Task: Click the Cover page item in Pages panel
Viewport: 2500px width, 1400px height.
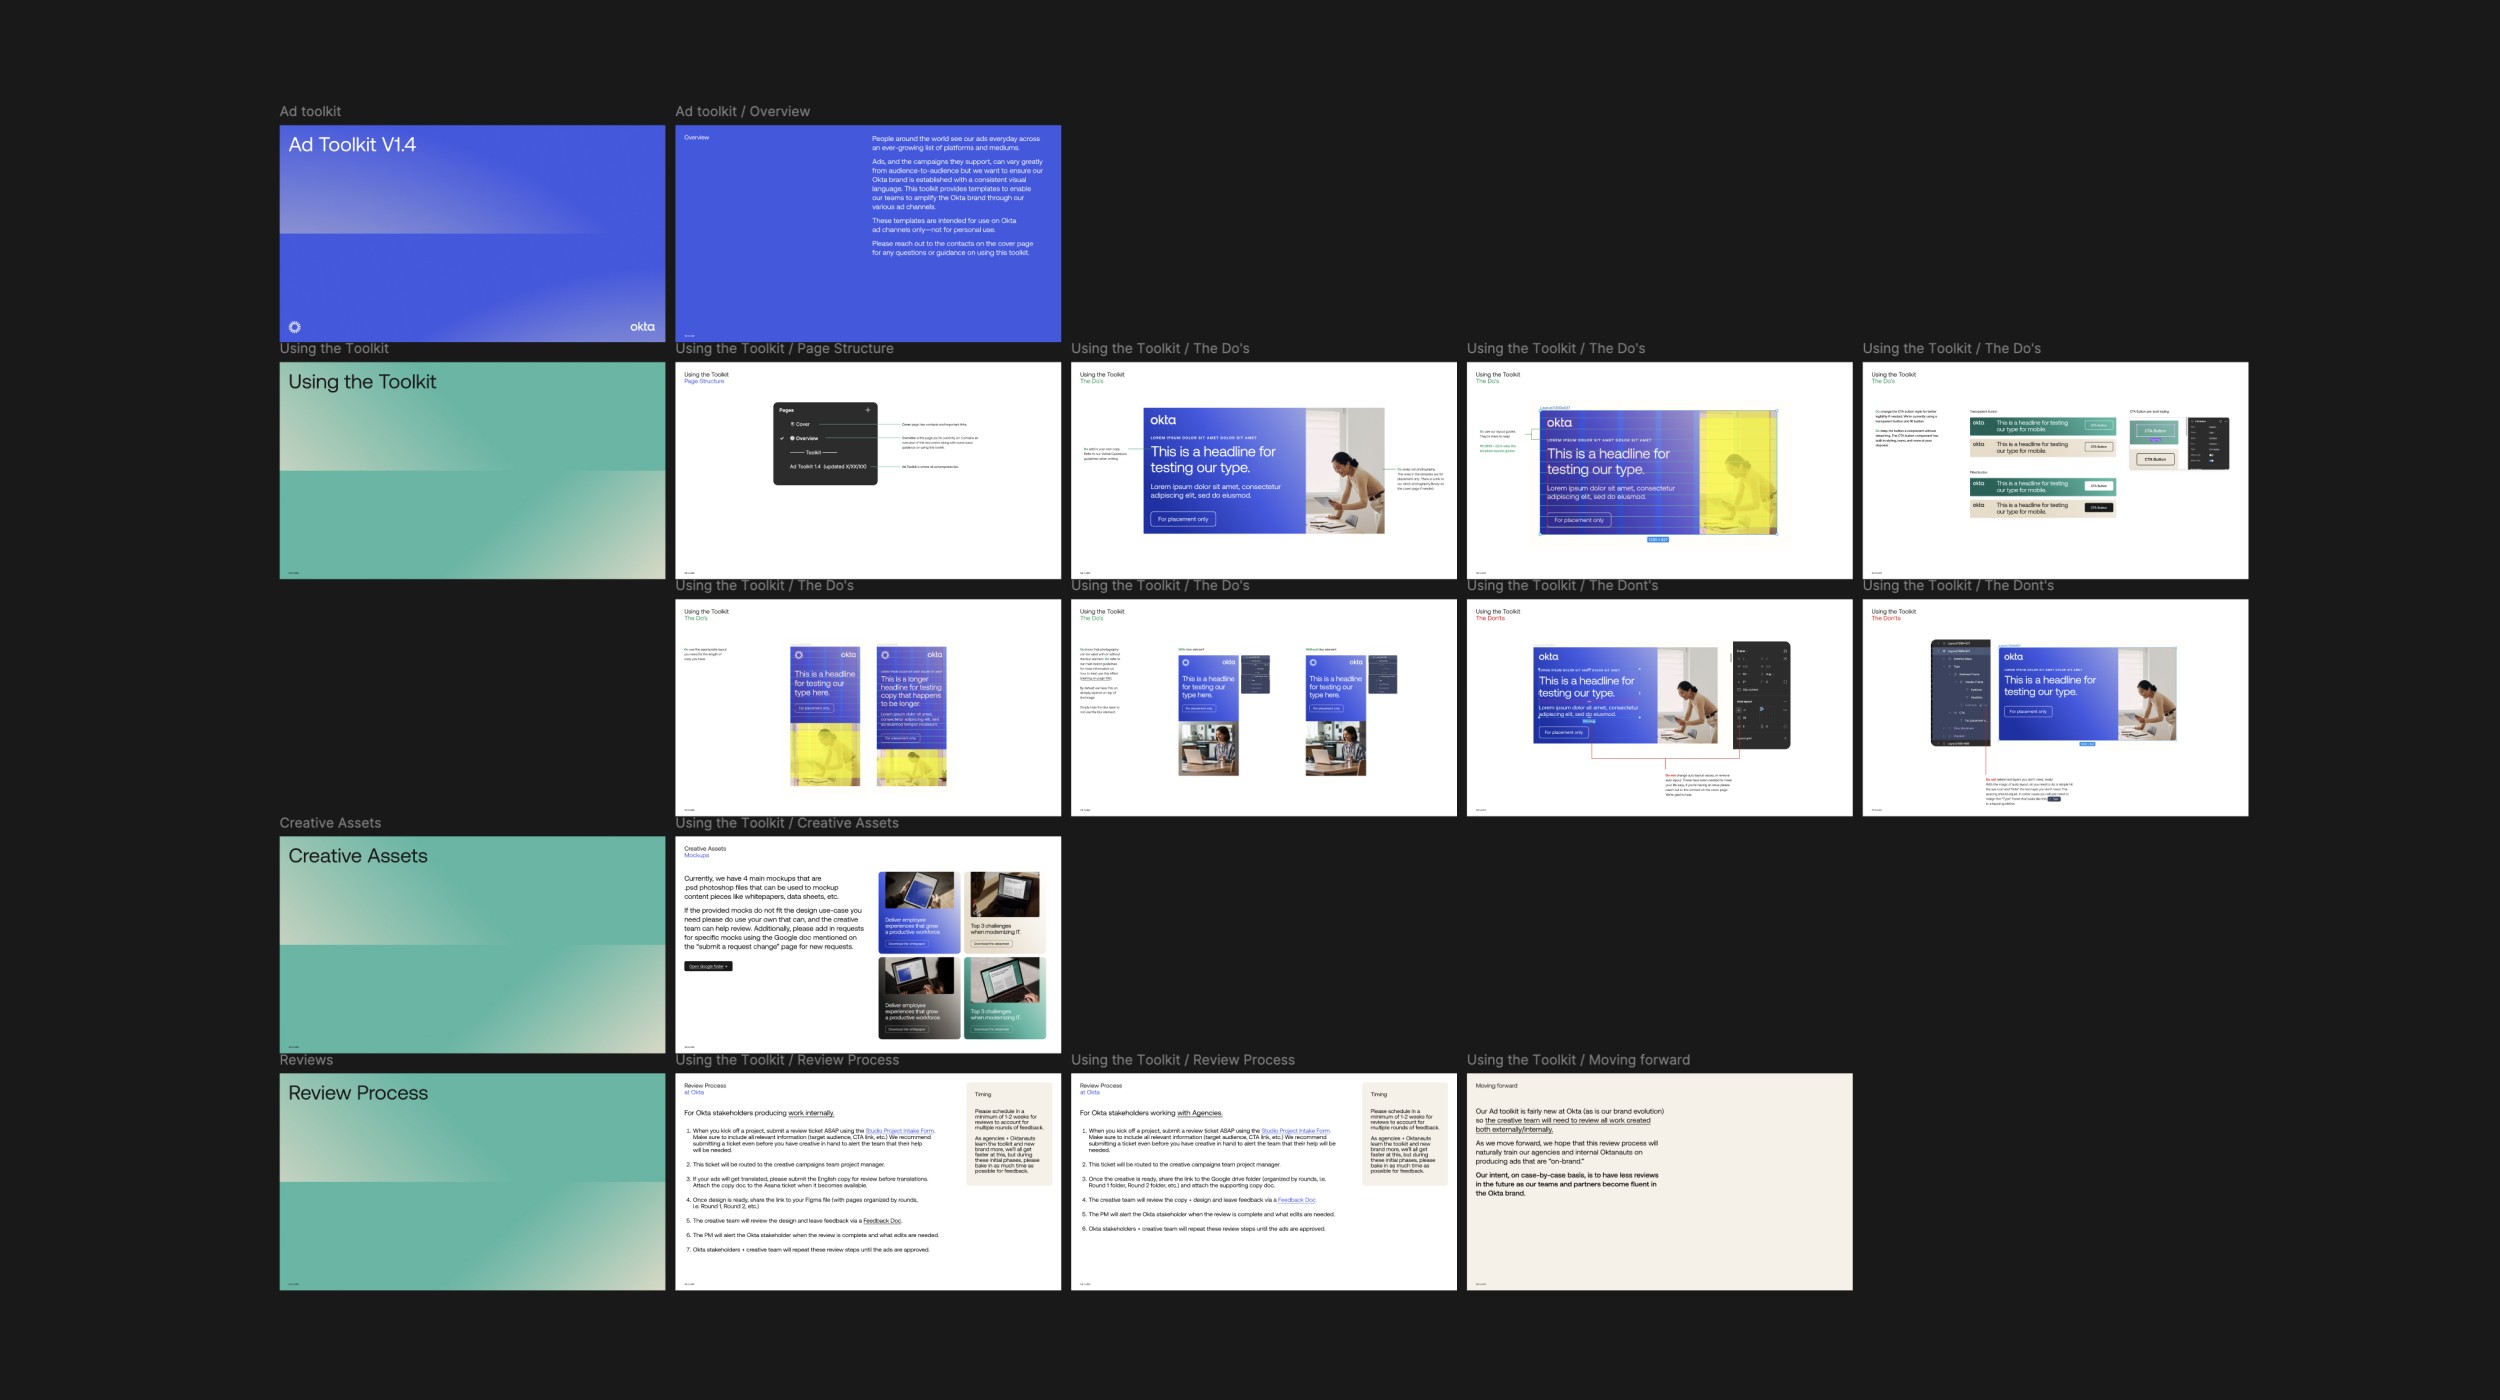Action: point(802,424)
